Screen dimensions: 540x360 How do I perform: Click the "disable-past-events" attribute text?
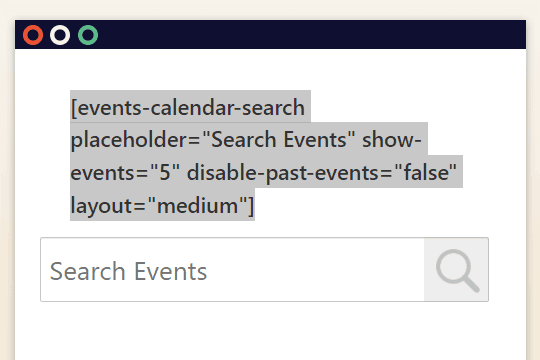282,173
